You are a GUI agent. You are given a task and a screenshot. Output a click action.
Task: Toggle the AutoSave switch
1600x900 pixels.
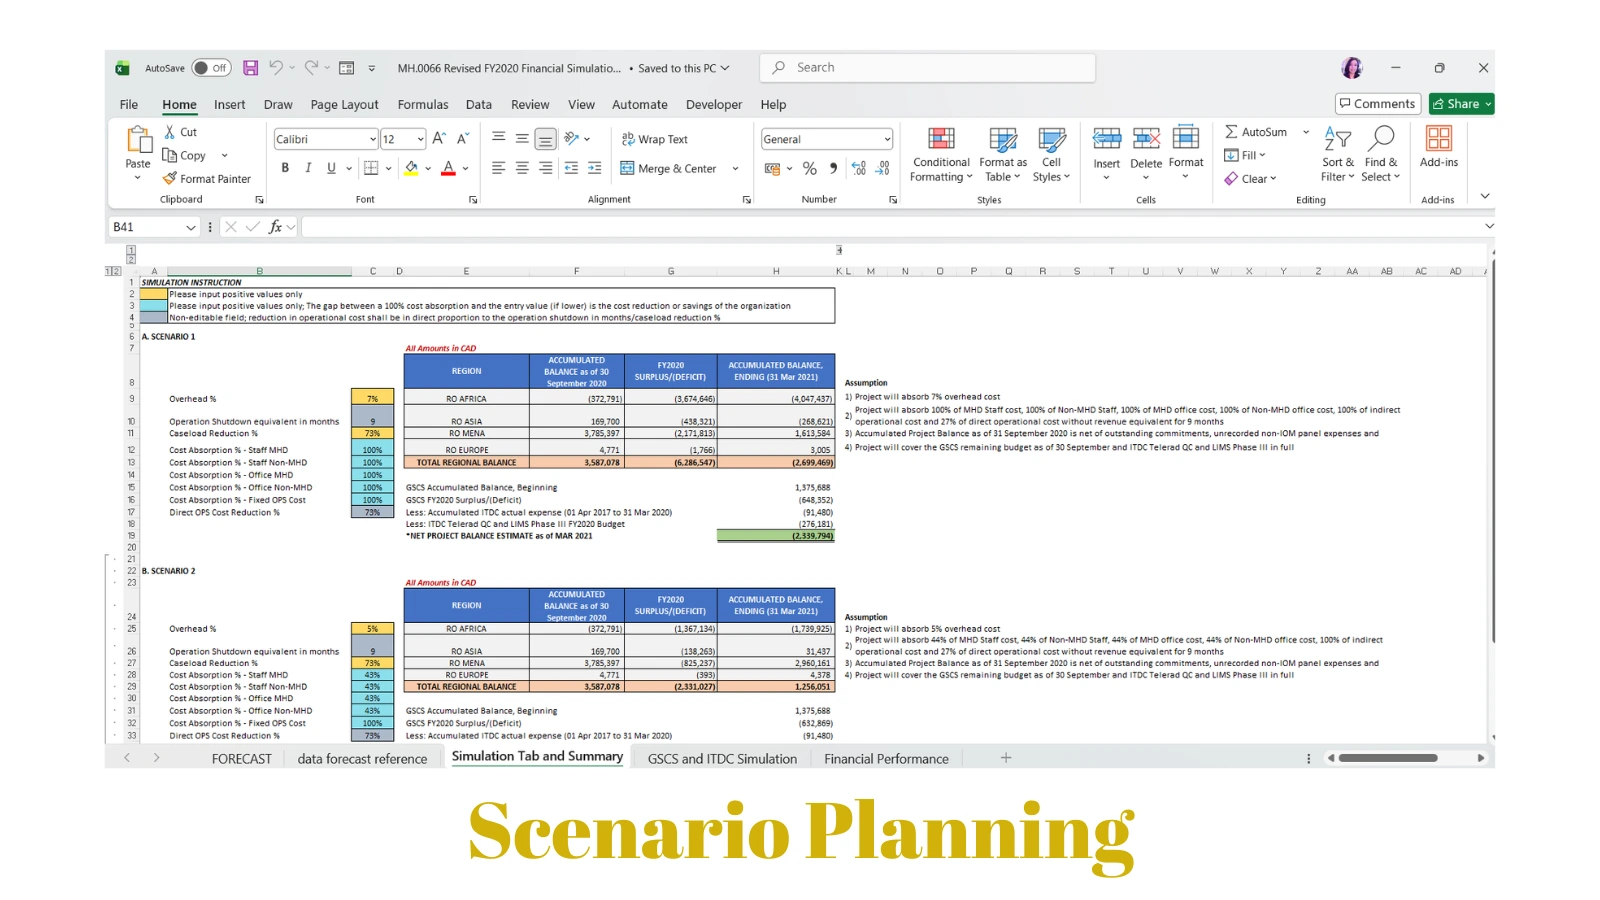(211, 68)
